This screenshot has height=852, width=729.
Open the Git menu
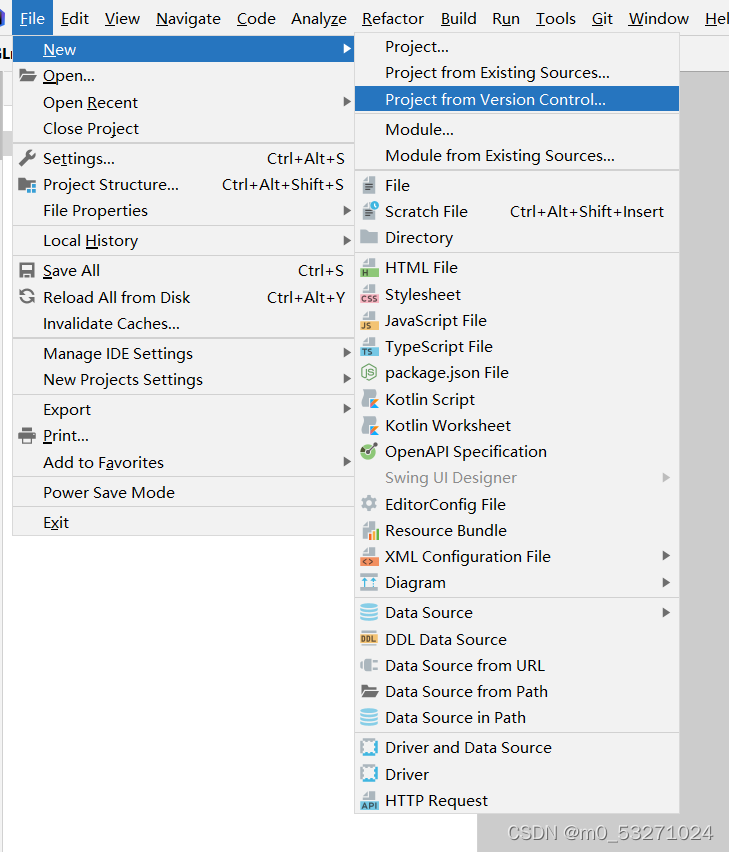click(x=602, y=18)
